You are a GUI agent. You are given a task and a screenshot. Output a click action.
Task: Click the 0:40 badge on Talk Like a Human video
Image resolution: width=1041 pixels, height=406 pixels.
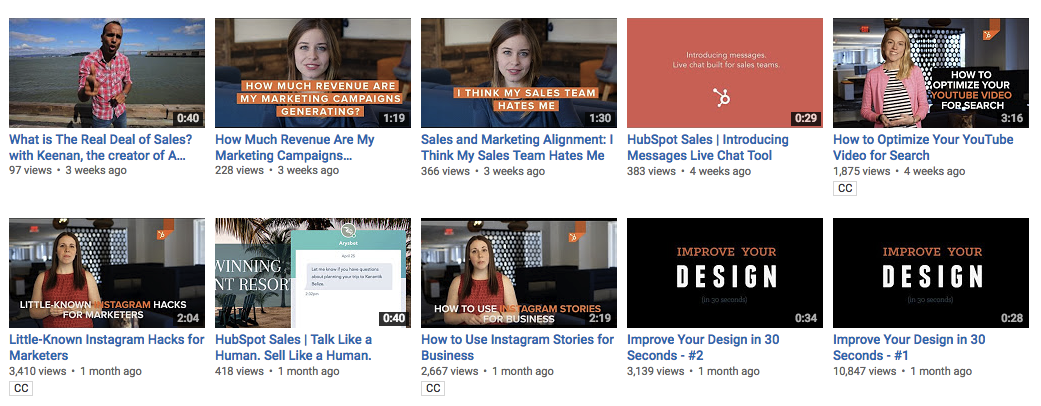tap(393, 318)
